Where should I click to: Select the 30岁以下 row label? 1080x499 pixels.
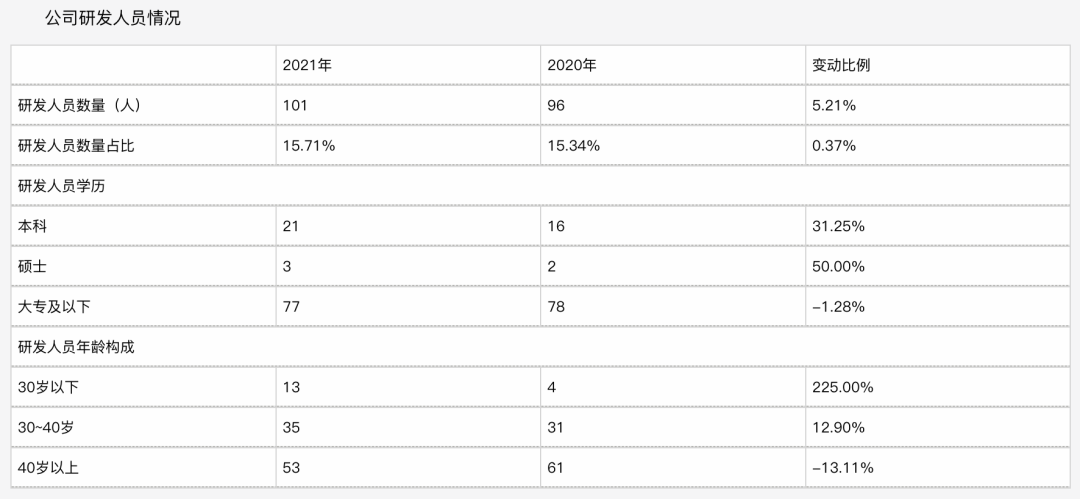(x=48, y=387)
